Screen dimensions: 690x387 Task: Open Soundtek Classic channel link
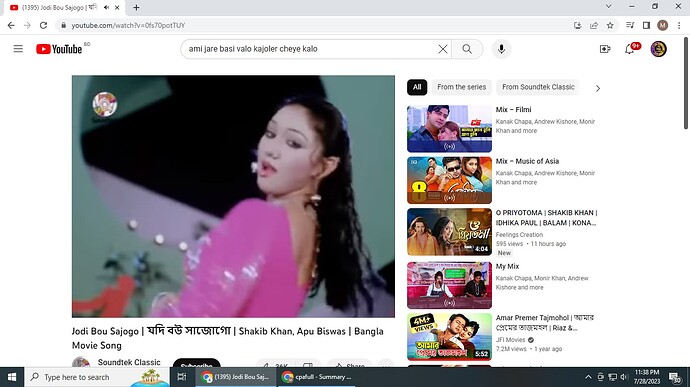point(129,362)
